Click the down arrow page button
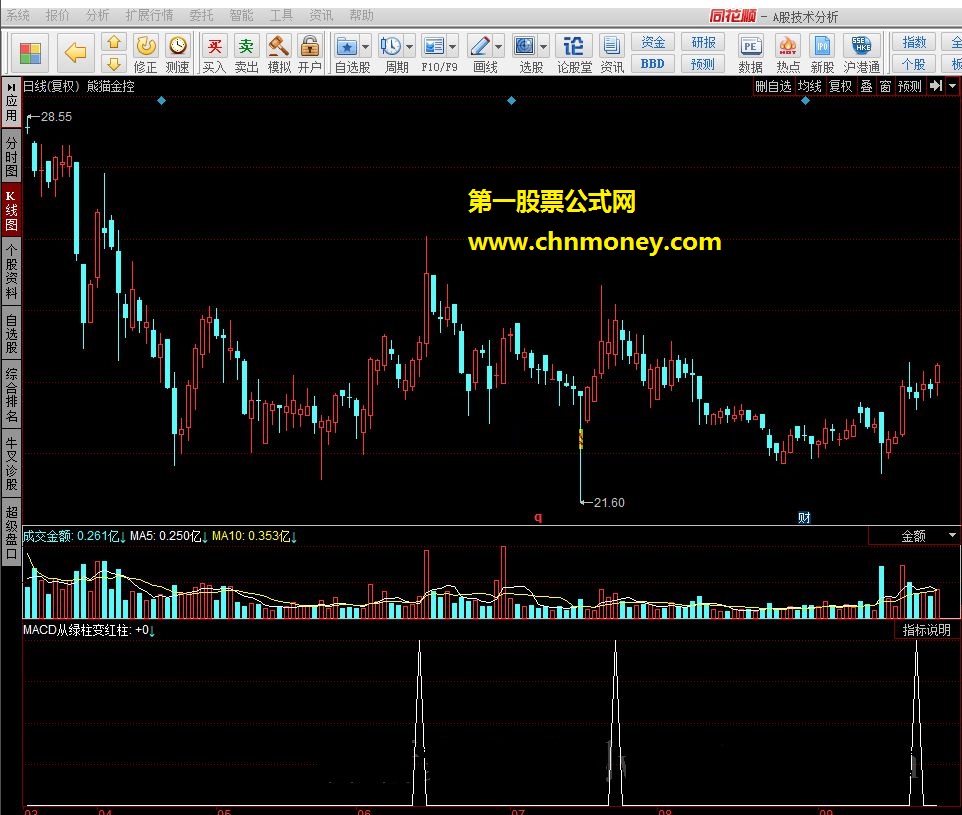The height and width of the screenshot is (815, 962). [114, 63]
